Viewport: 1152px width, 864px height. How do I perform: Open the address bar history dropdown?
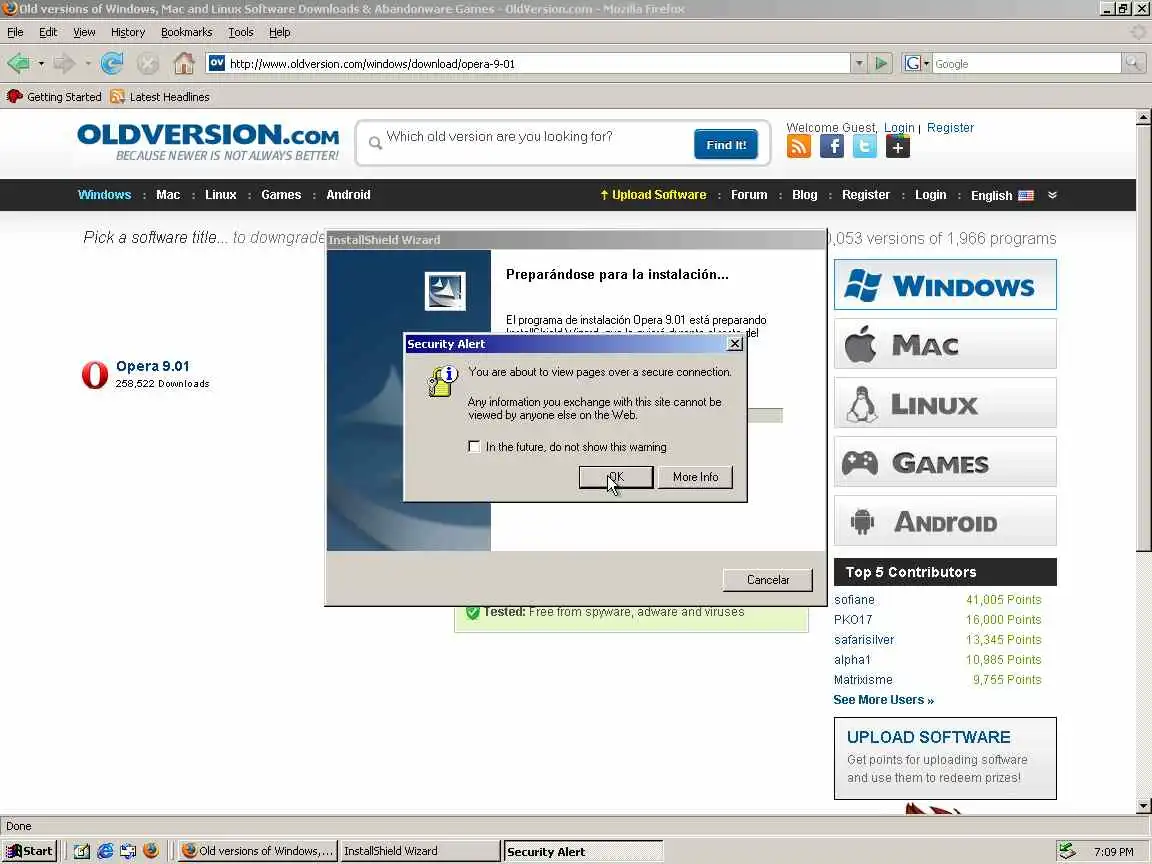(x=858, y=63)
